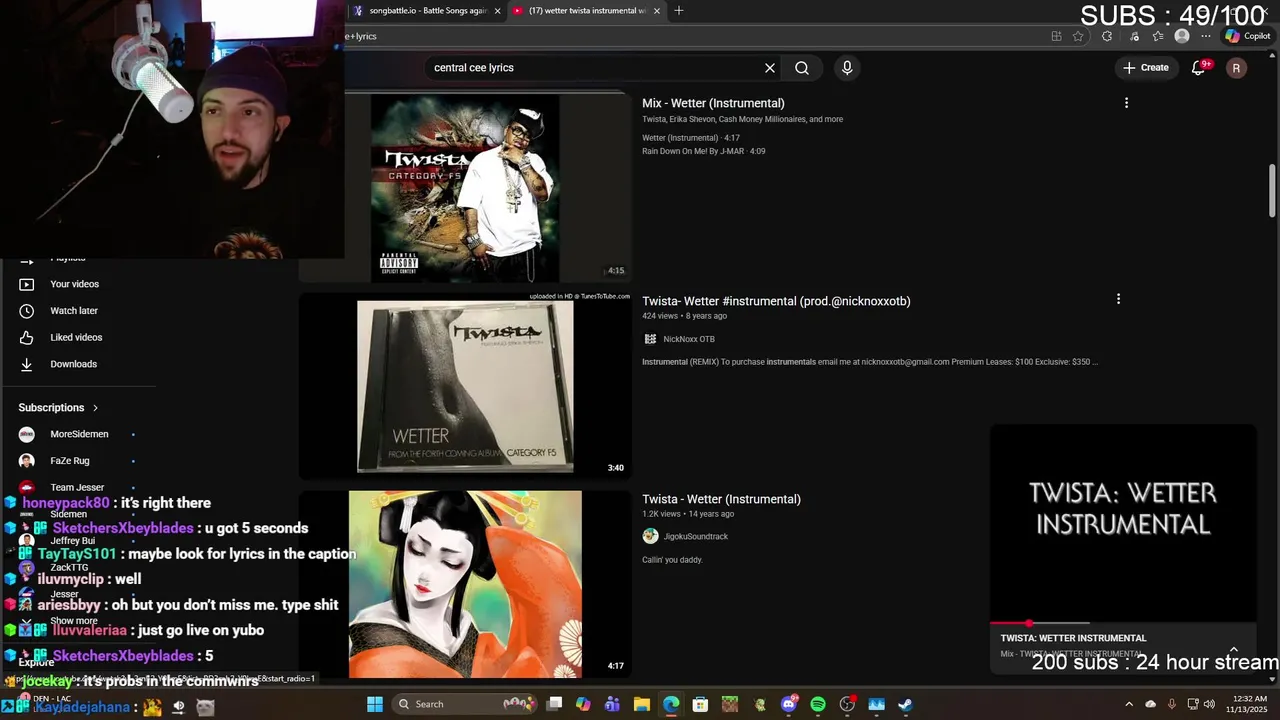Open geisha artwork video thumbnail
The image size is (1280, 720).
coord(465,584)
